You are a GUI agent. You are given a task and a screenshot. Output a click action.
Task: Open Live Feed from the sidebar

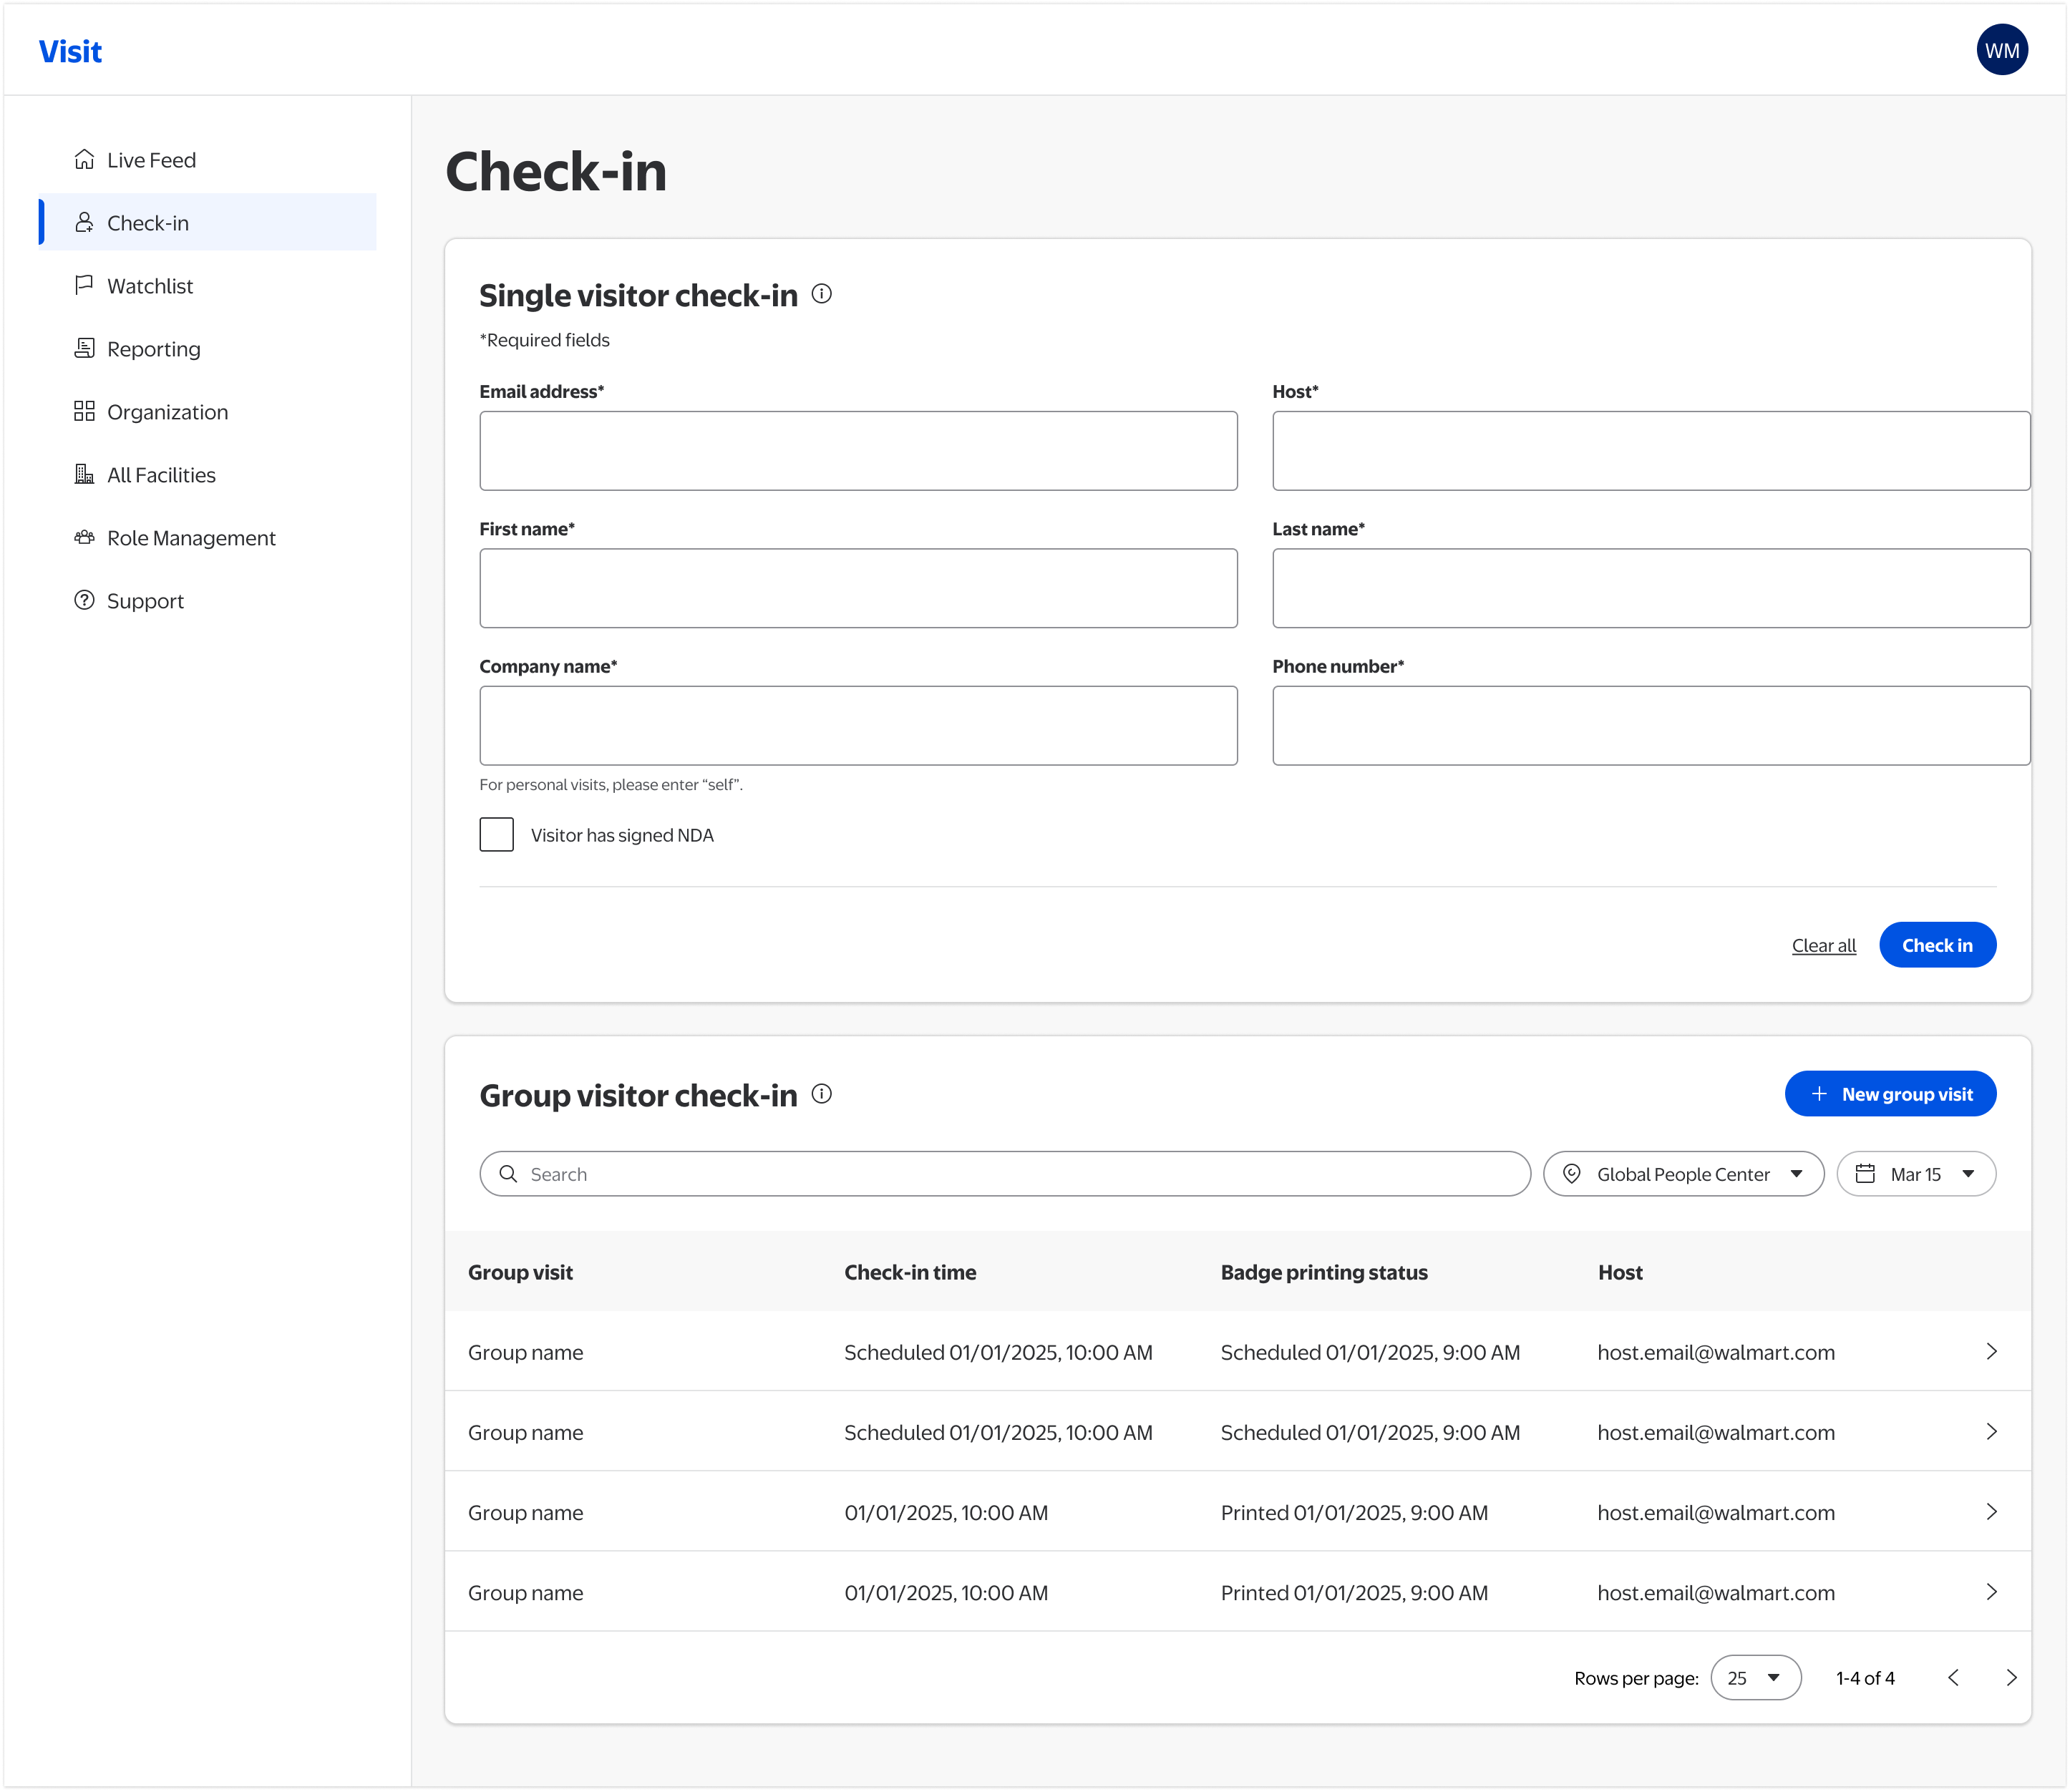click(207, 160)
